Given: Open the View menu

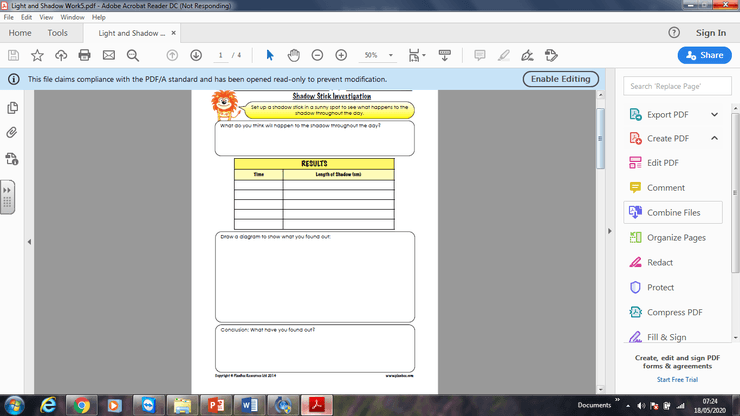Looking at the screenshot, I should pos(46,17).
